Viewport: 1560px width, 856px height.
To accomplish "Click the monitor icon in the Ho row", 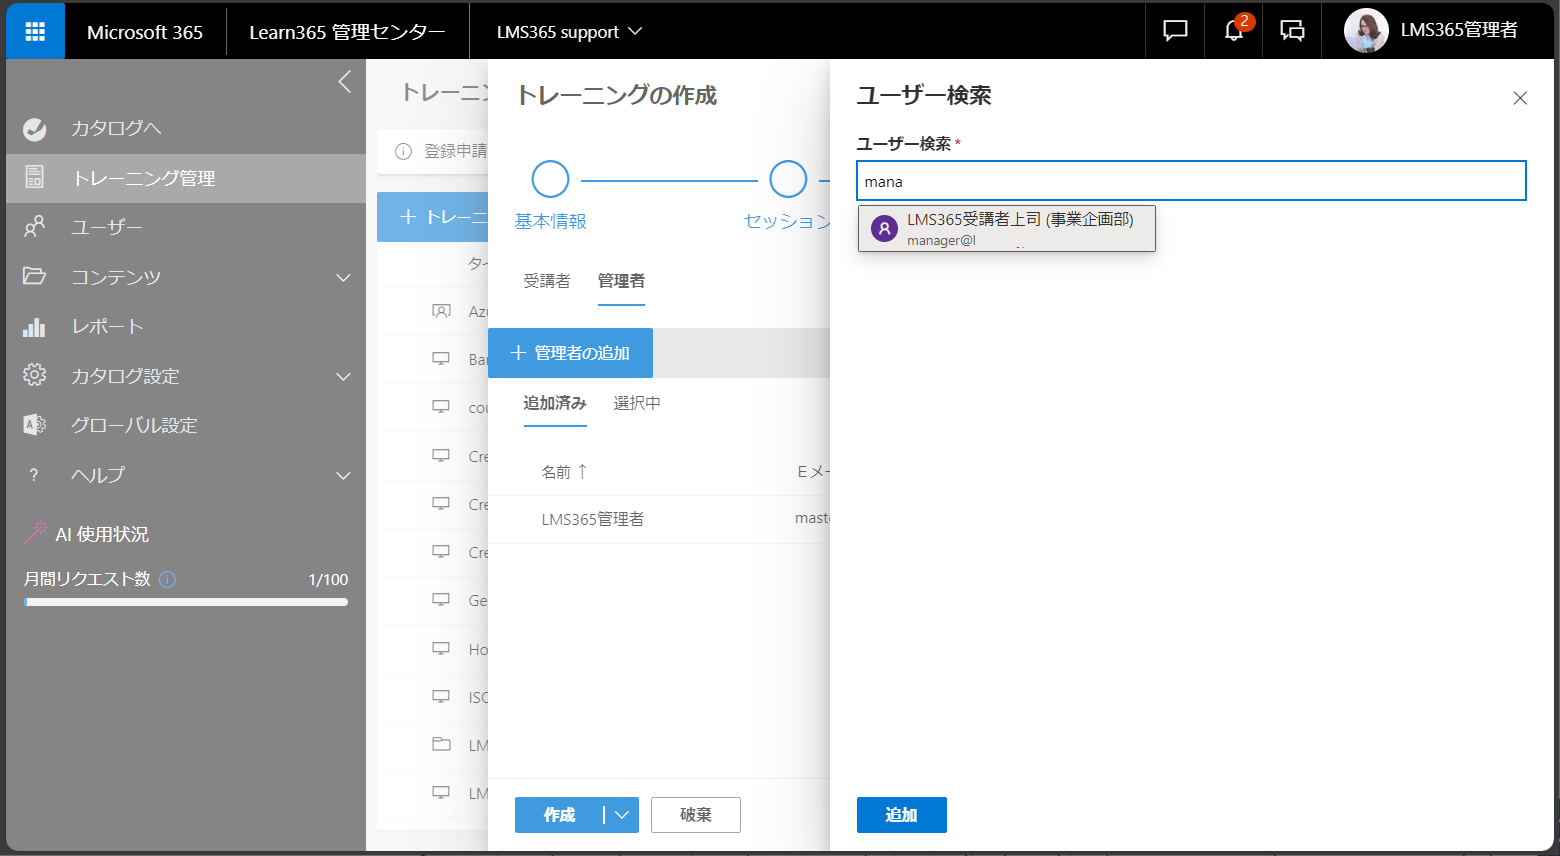I will [x=441, y=648].
